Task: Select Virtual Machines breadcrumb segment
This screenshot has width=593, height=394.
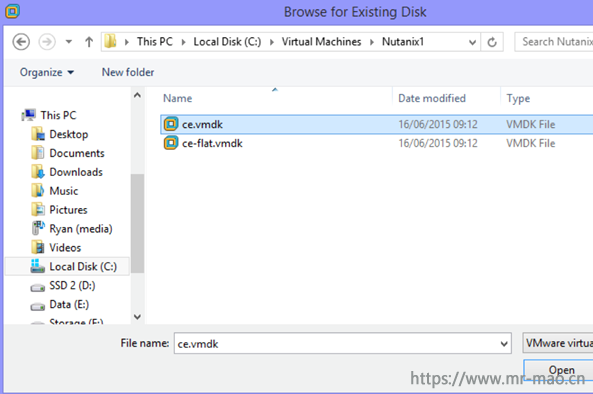Action: coord(321,42)
